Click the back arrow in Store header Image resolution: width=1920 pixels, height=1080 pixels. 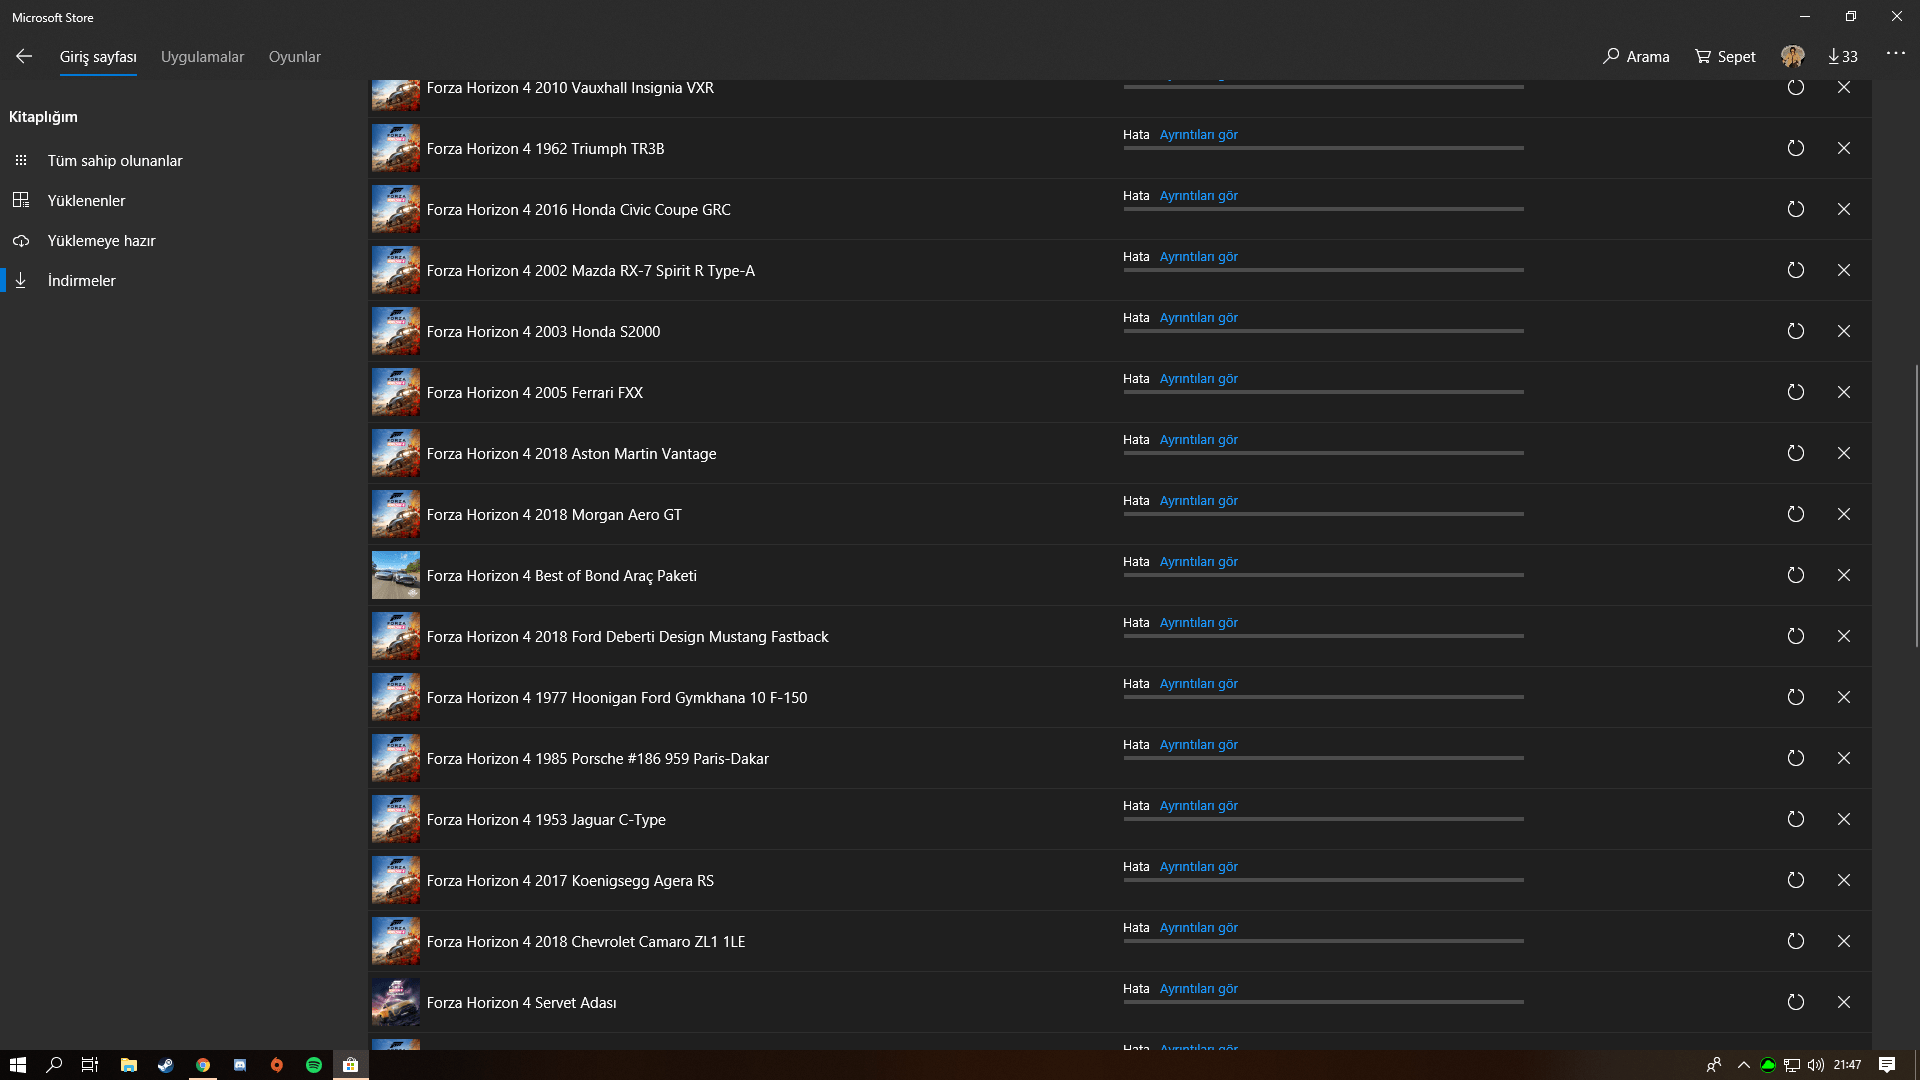24,57
